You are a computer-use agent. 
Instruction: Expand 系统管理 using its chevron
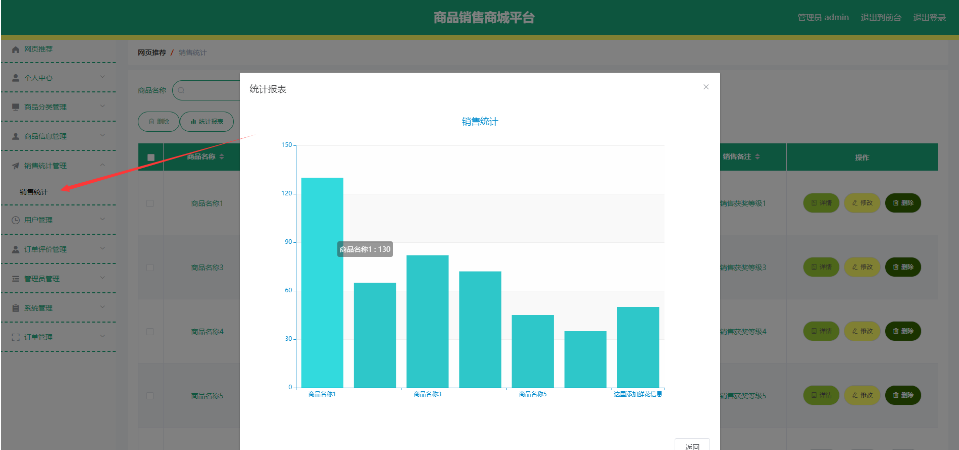click(103, 308)
